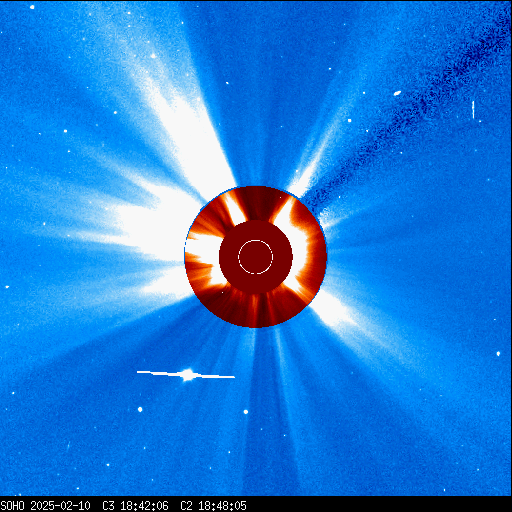Click the bright star below the planet streak's left end
Viewport: 512px width, 512px height.
click(140, 409)
